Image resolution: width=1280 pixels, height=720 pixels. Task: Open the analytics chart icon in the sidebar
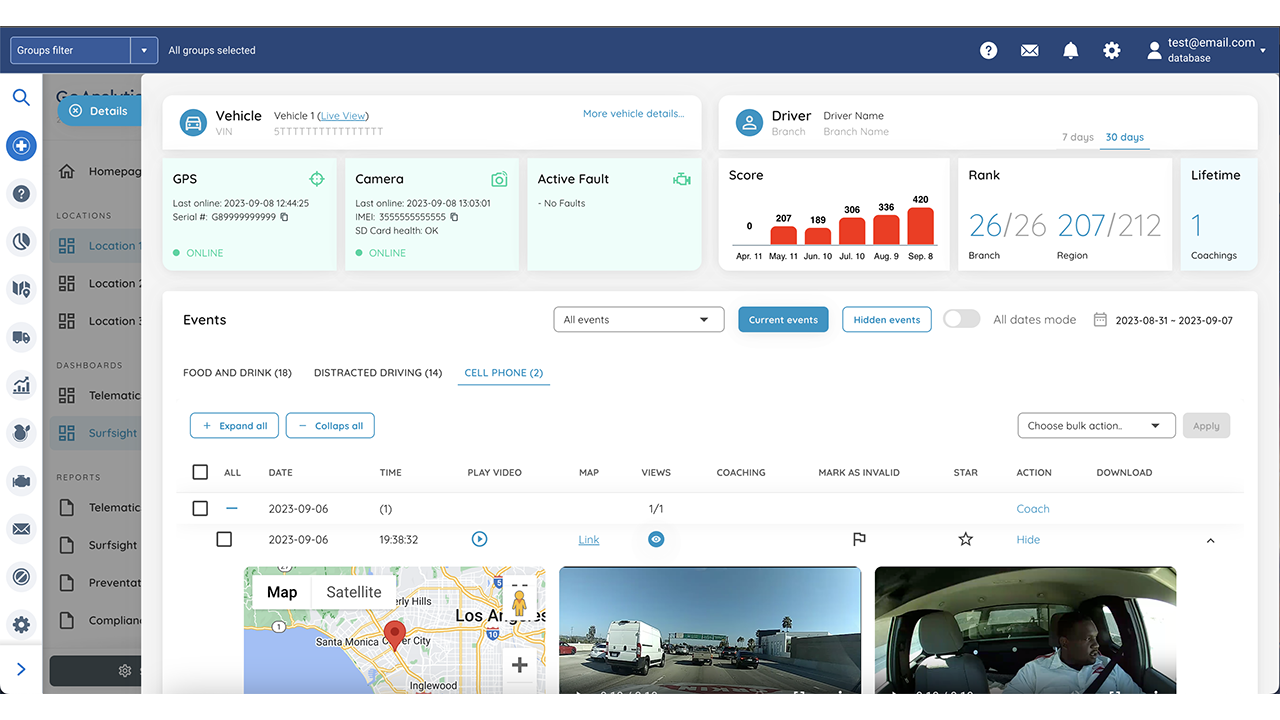[21, 385]
